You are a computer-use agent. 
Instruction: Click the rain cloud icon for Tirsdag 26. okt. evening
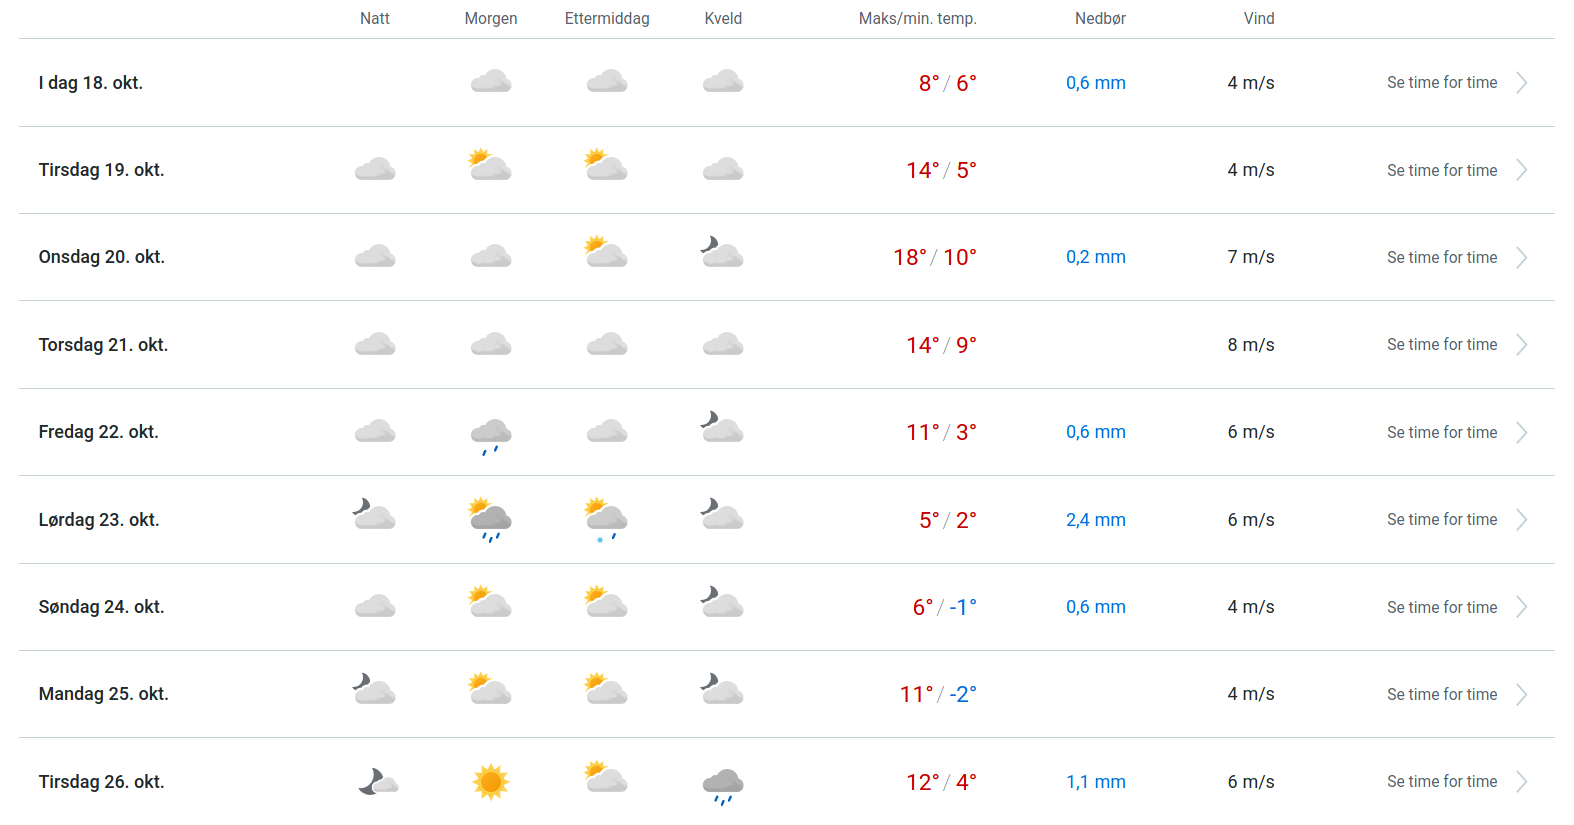point(722,784)
